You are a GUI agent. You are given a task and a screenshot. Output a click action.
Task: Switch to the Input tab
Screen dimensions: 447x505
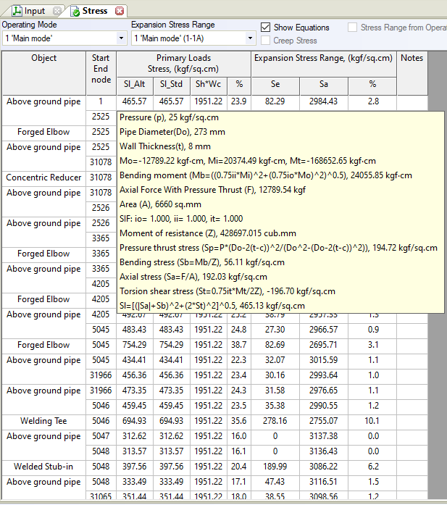pos(34,11)
